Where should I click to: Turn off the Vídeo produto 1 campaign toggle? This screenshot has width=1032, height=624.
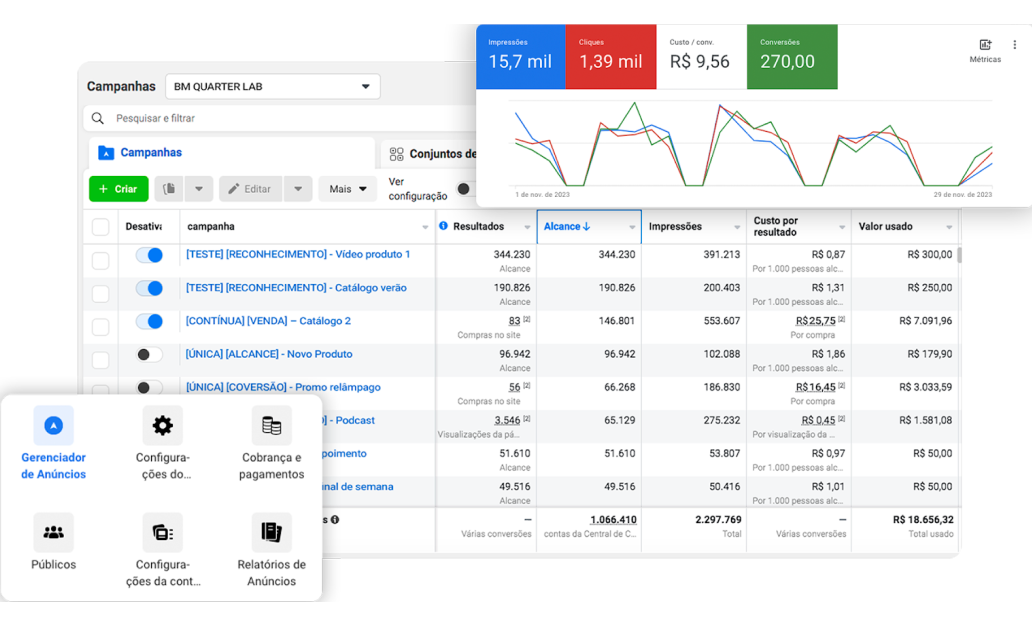(x=149, y=255)
